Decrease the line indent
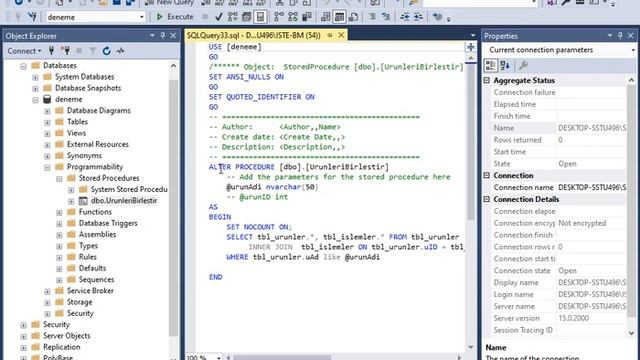The height and width of the screenshot is (360, 640). pos(404,17)
